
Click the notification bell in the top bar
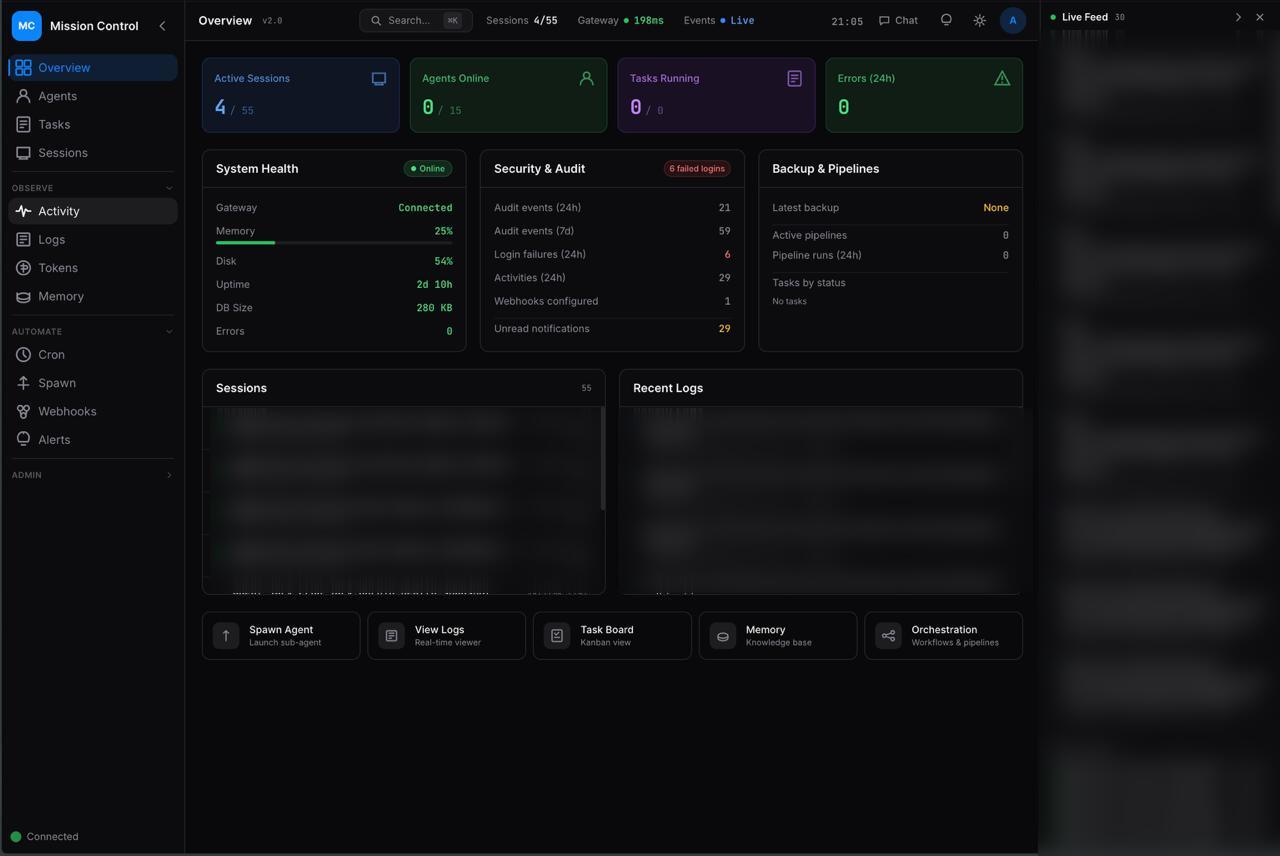pos(946,20)
